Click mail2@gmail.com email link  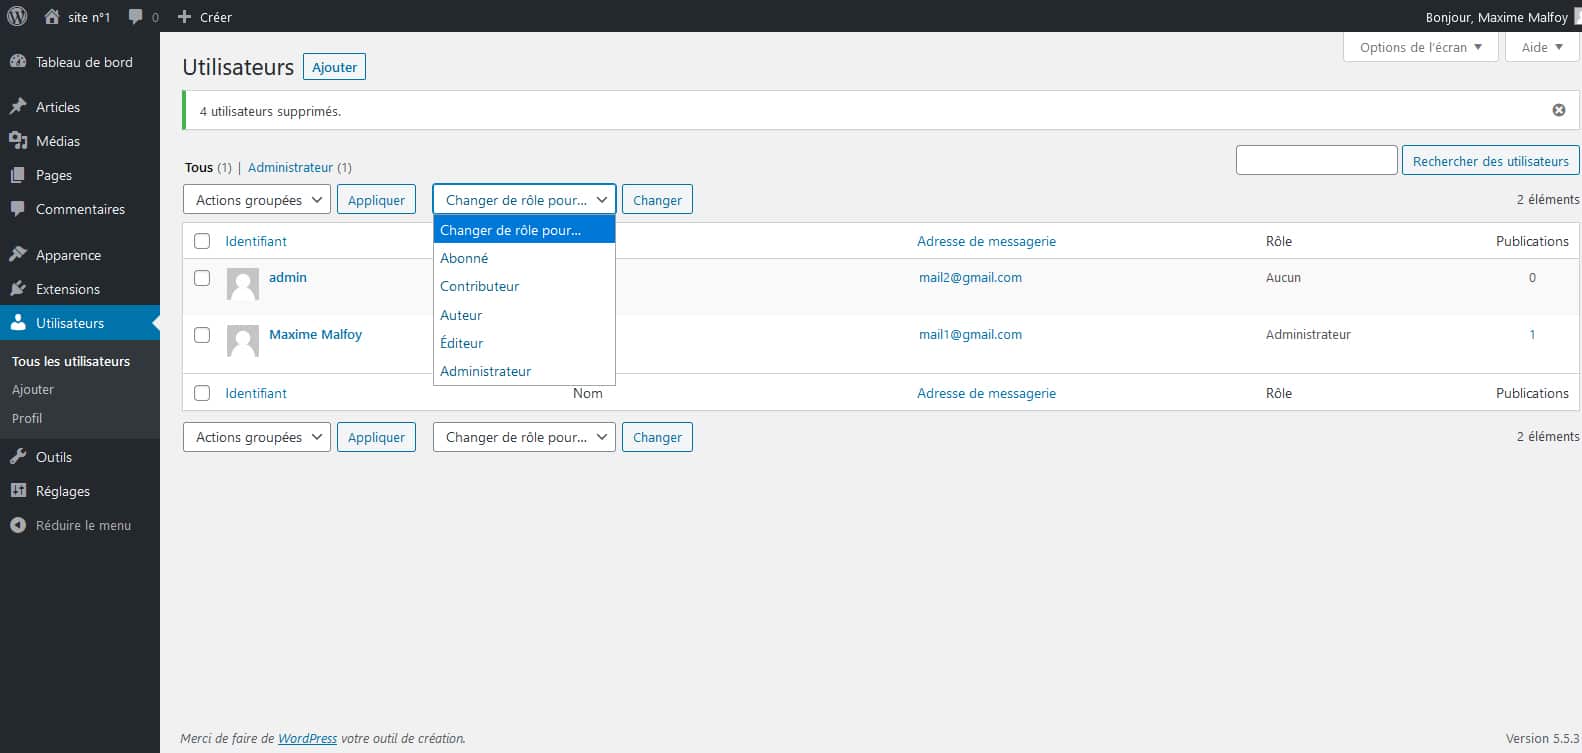(x=970, y=277)
